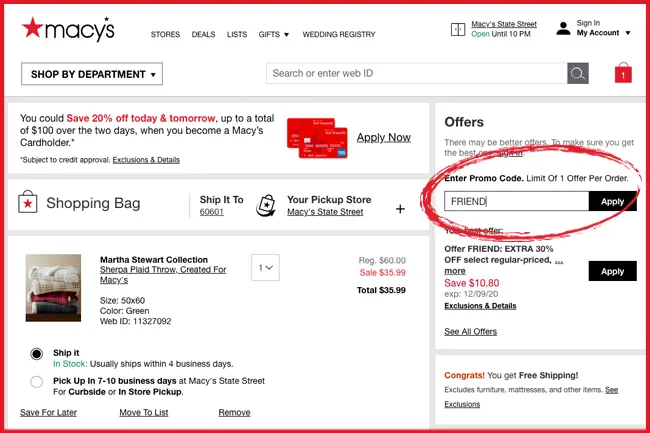Image resolution: width=650 pixels, height=433 pixels.
Task: Click the store locator icon
Action: tap(458, 29)
